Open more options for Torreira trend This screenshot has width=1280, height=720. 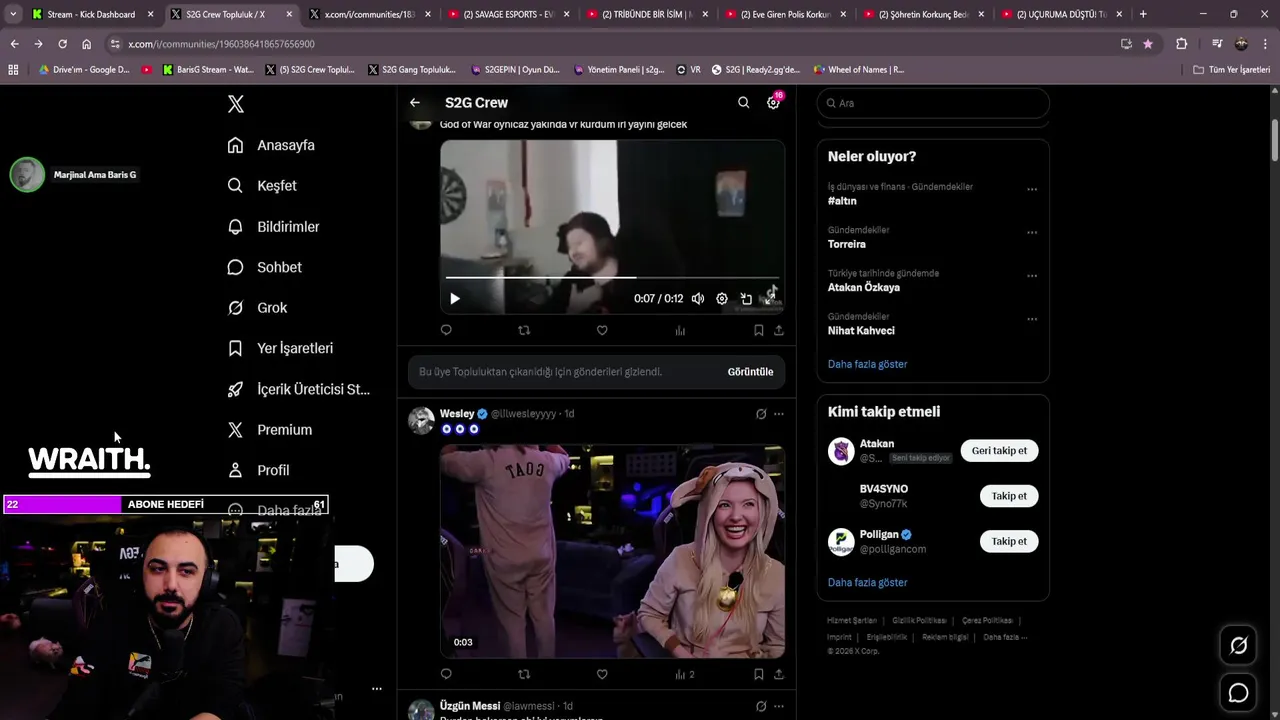pyautogui.click(x=1032, y=232)
